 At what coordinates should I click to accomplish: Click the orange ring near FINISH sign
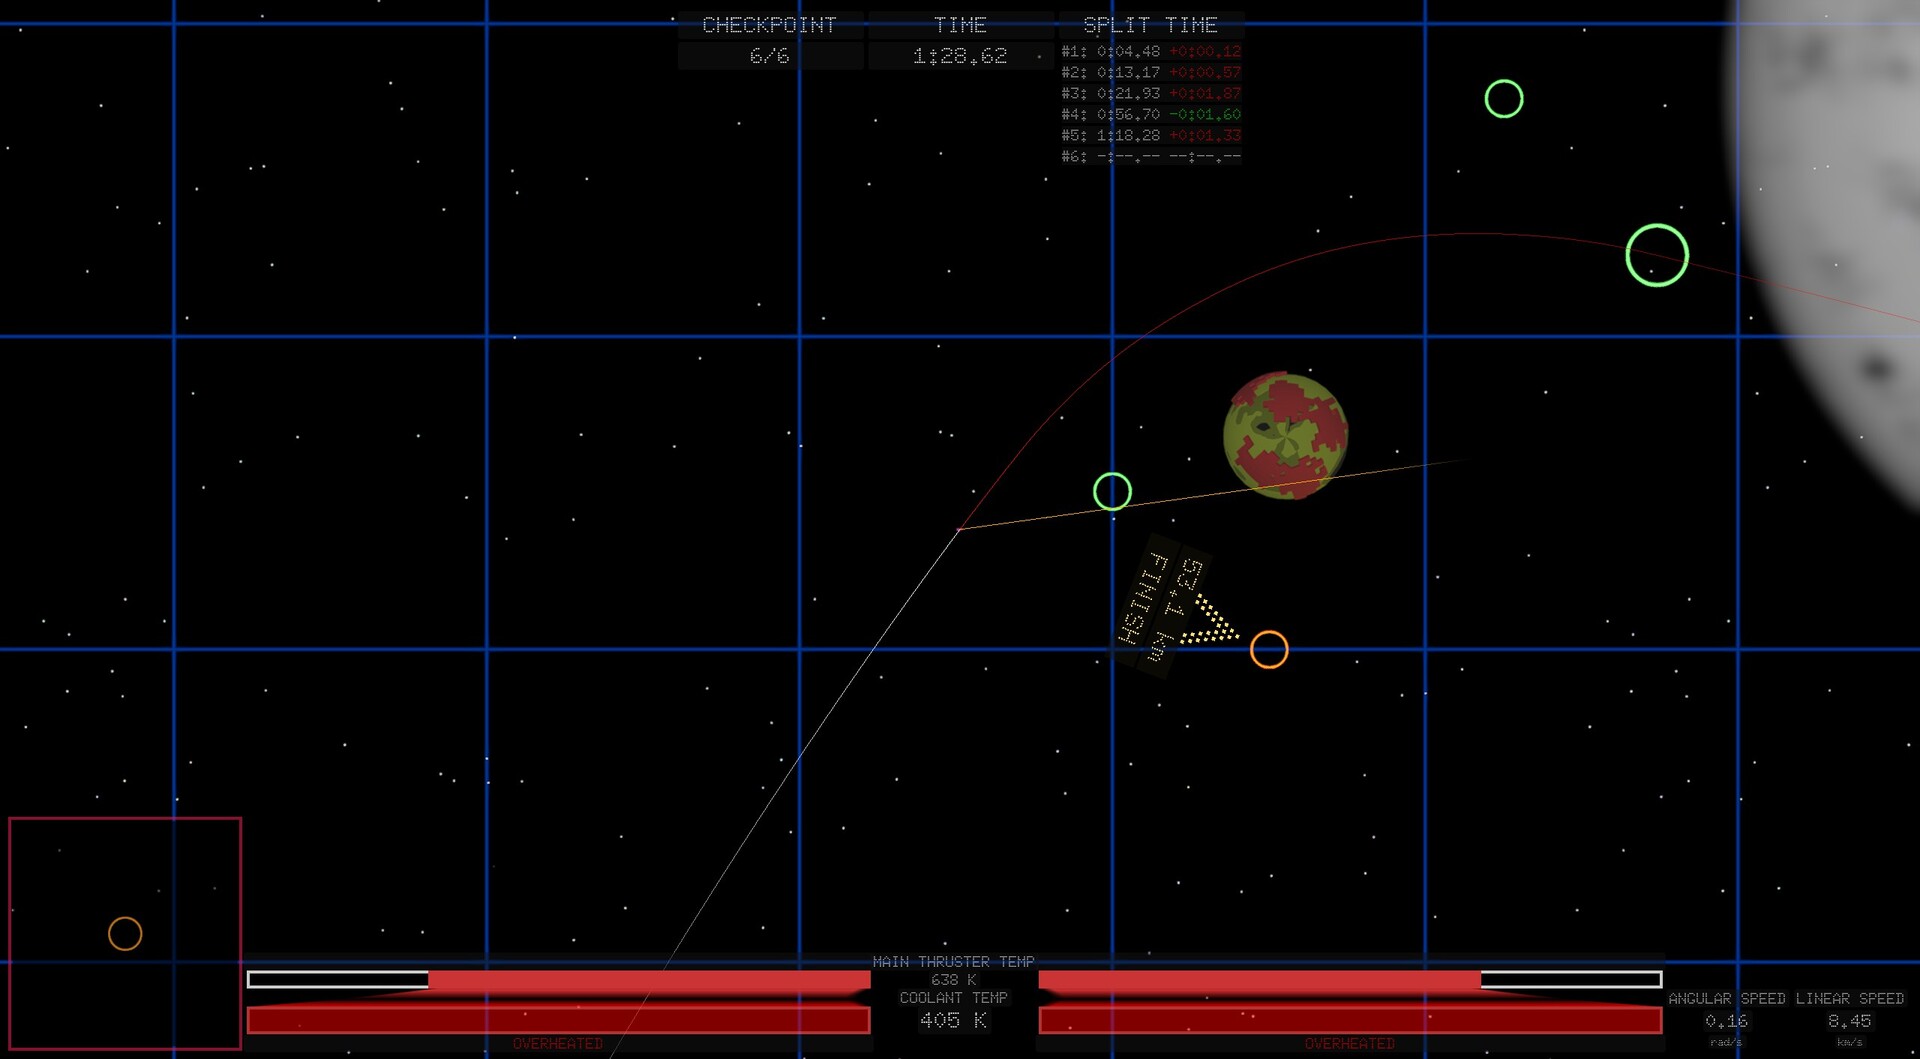1269,650
